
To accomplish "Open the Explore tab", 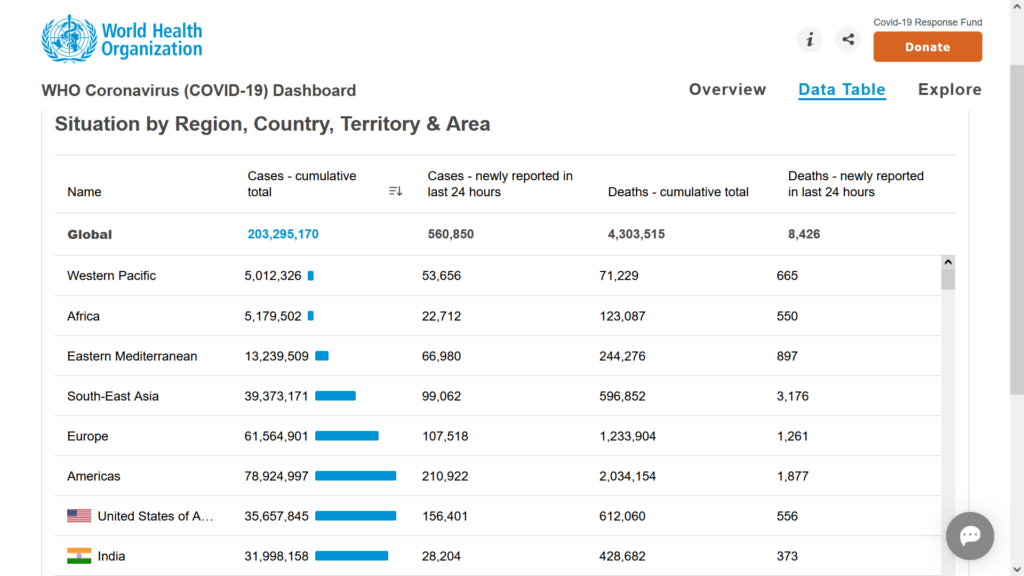I will point(950,89).
